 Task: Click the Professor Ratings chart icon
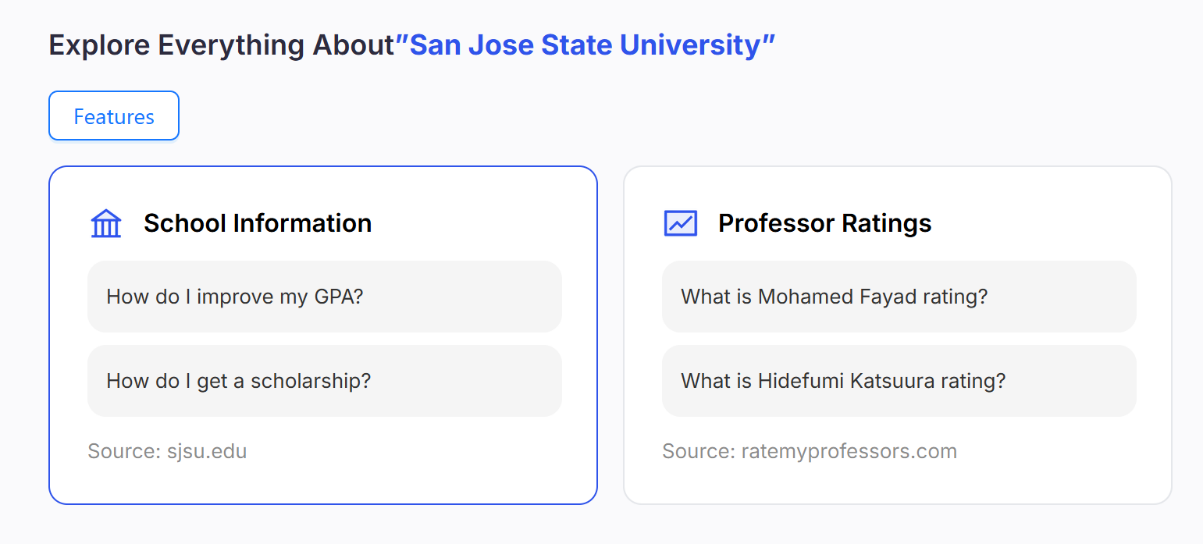680,223
